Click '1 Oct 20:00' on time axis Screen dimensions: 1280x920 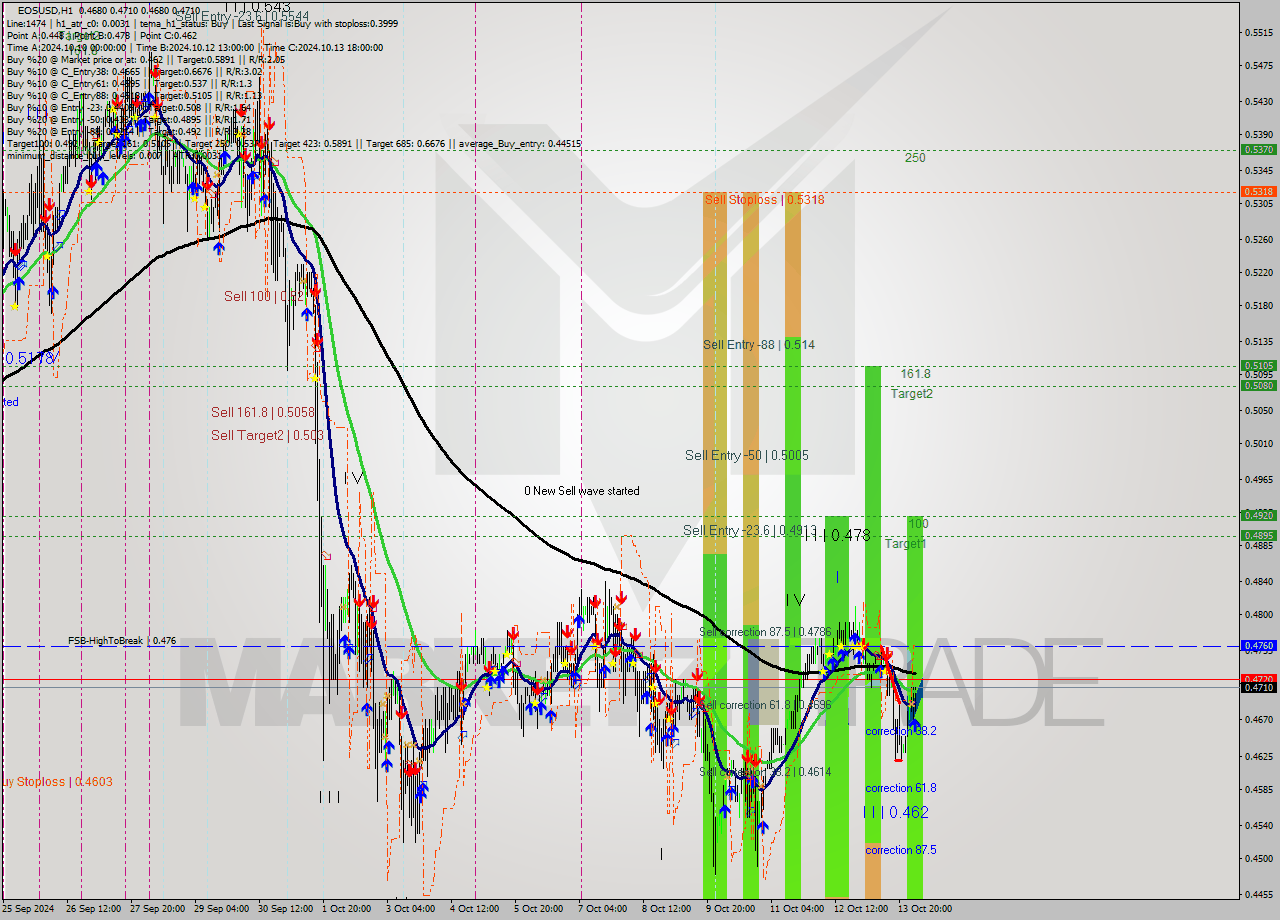(349, 909)
